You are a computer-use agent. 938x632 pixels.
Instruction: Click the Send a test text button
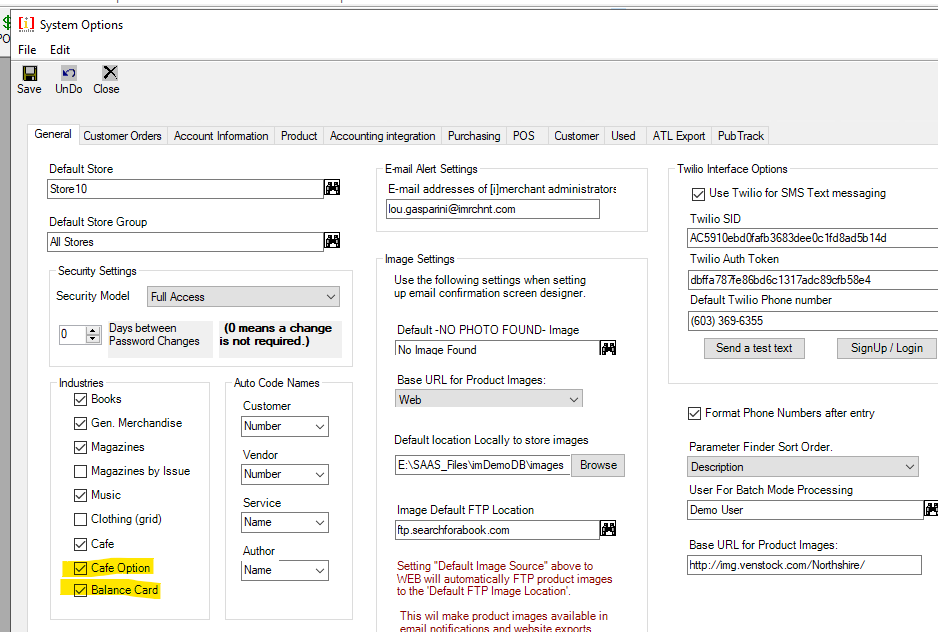click(x=754, y=348)
